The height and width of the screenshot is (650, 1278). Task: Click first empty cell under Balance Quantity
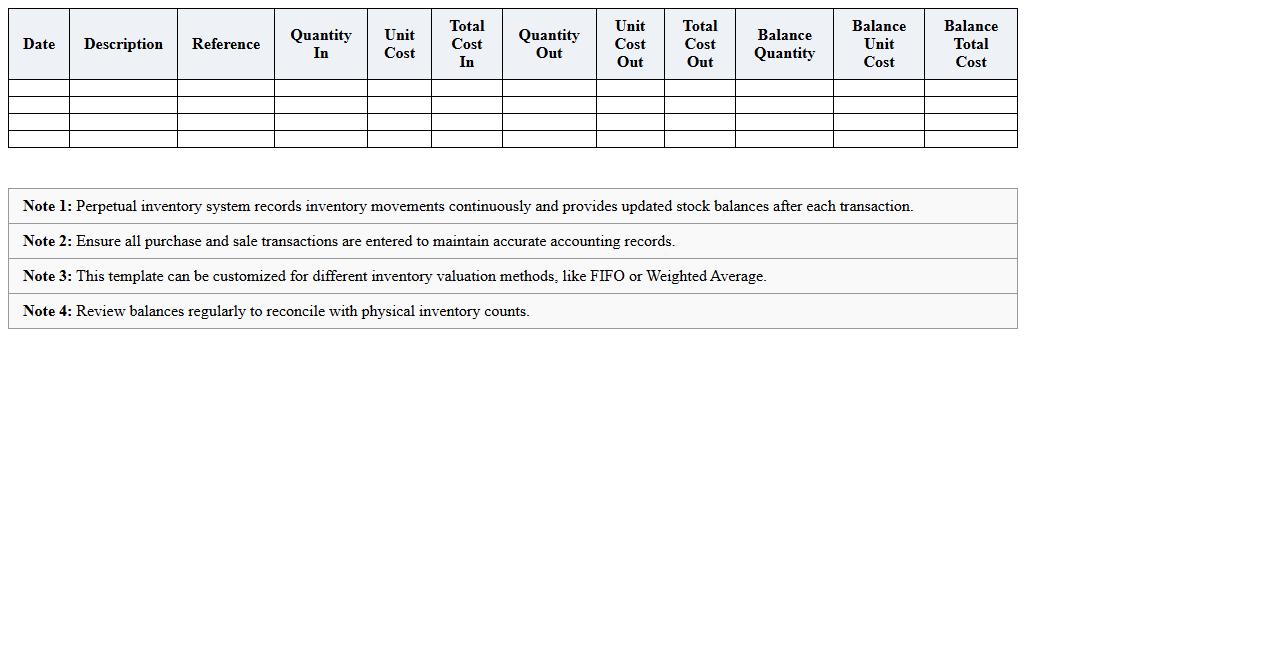pos(784,88)
